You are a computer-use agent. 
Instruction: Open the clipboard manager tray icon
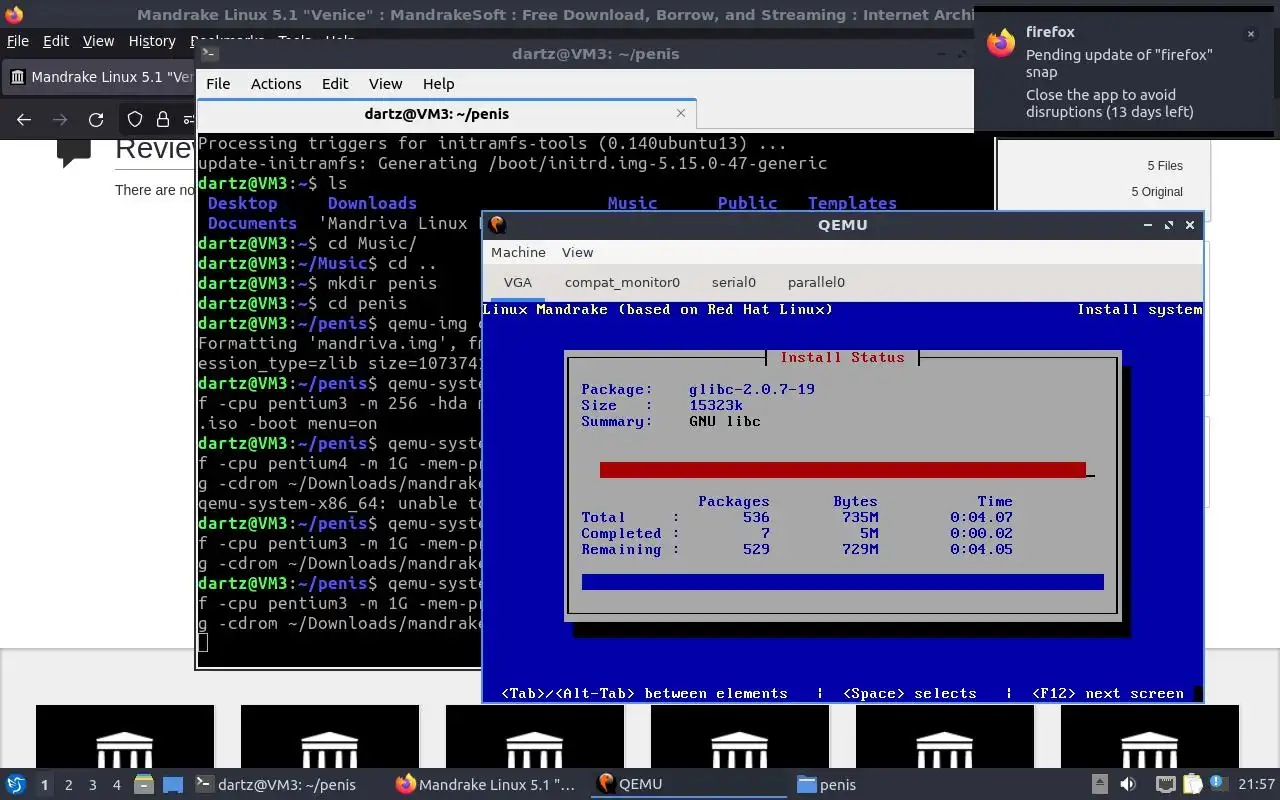point(1192,784)
